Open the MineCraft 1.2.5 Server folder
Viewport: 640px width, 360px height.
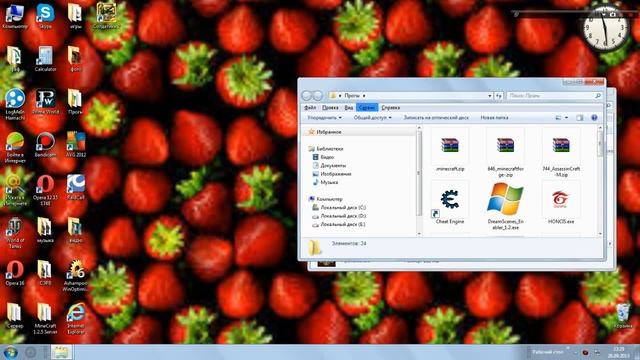[x=45, y=319]
